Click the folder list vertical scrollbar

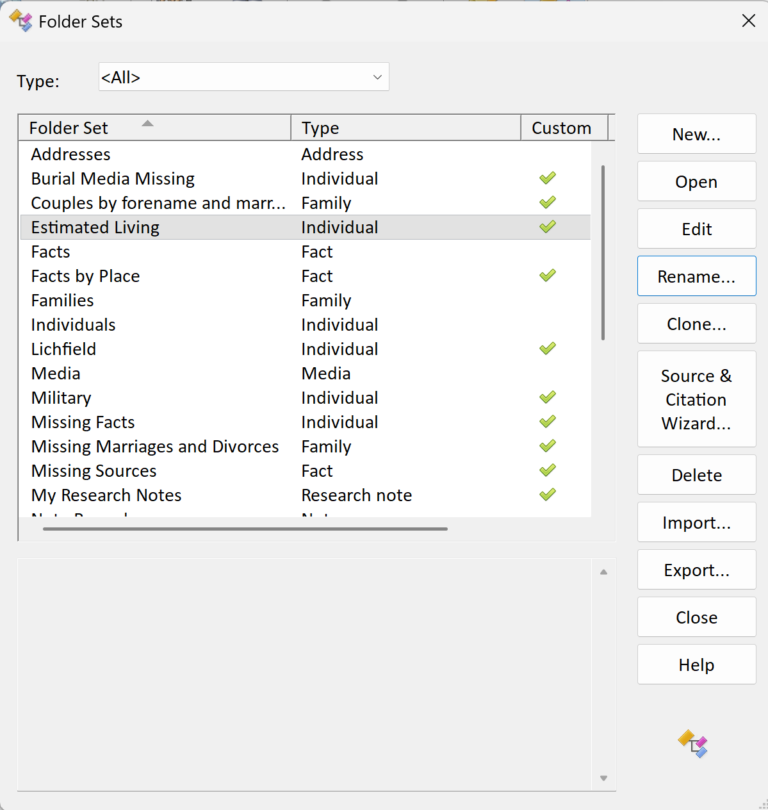tap(603, 253)
